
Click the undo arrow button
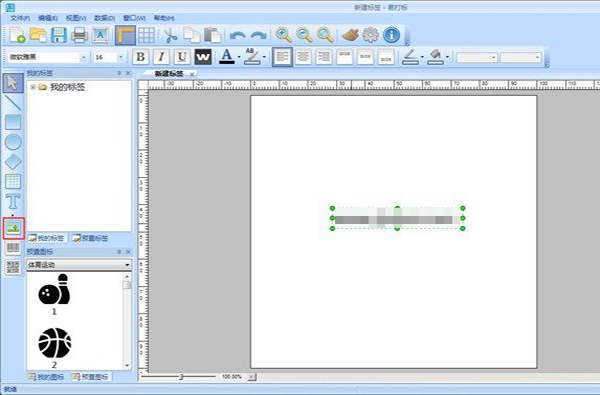pos(237,36)
